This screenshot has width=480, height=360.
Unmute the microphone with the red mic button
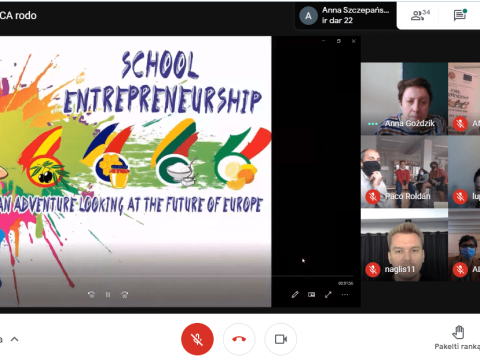[197, 339]
